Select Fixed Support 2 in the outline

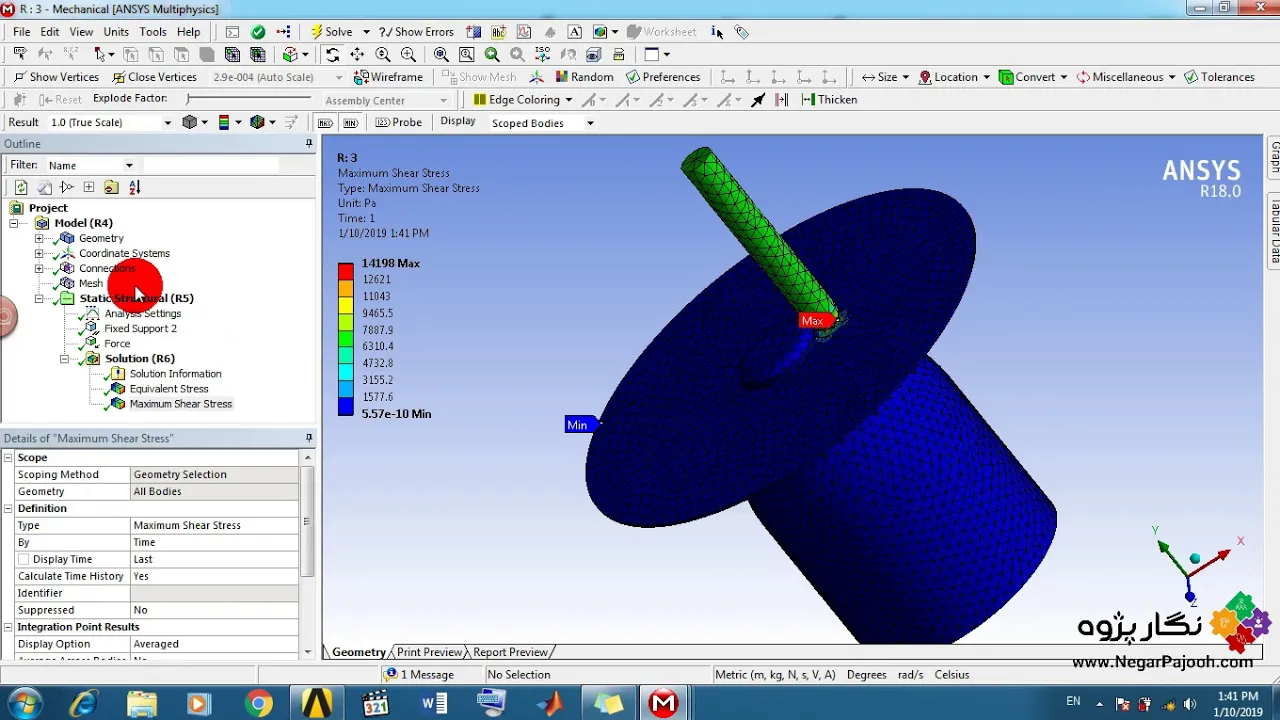coord(140,328)
